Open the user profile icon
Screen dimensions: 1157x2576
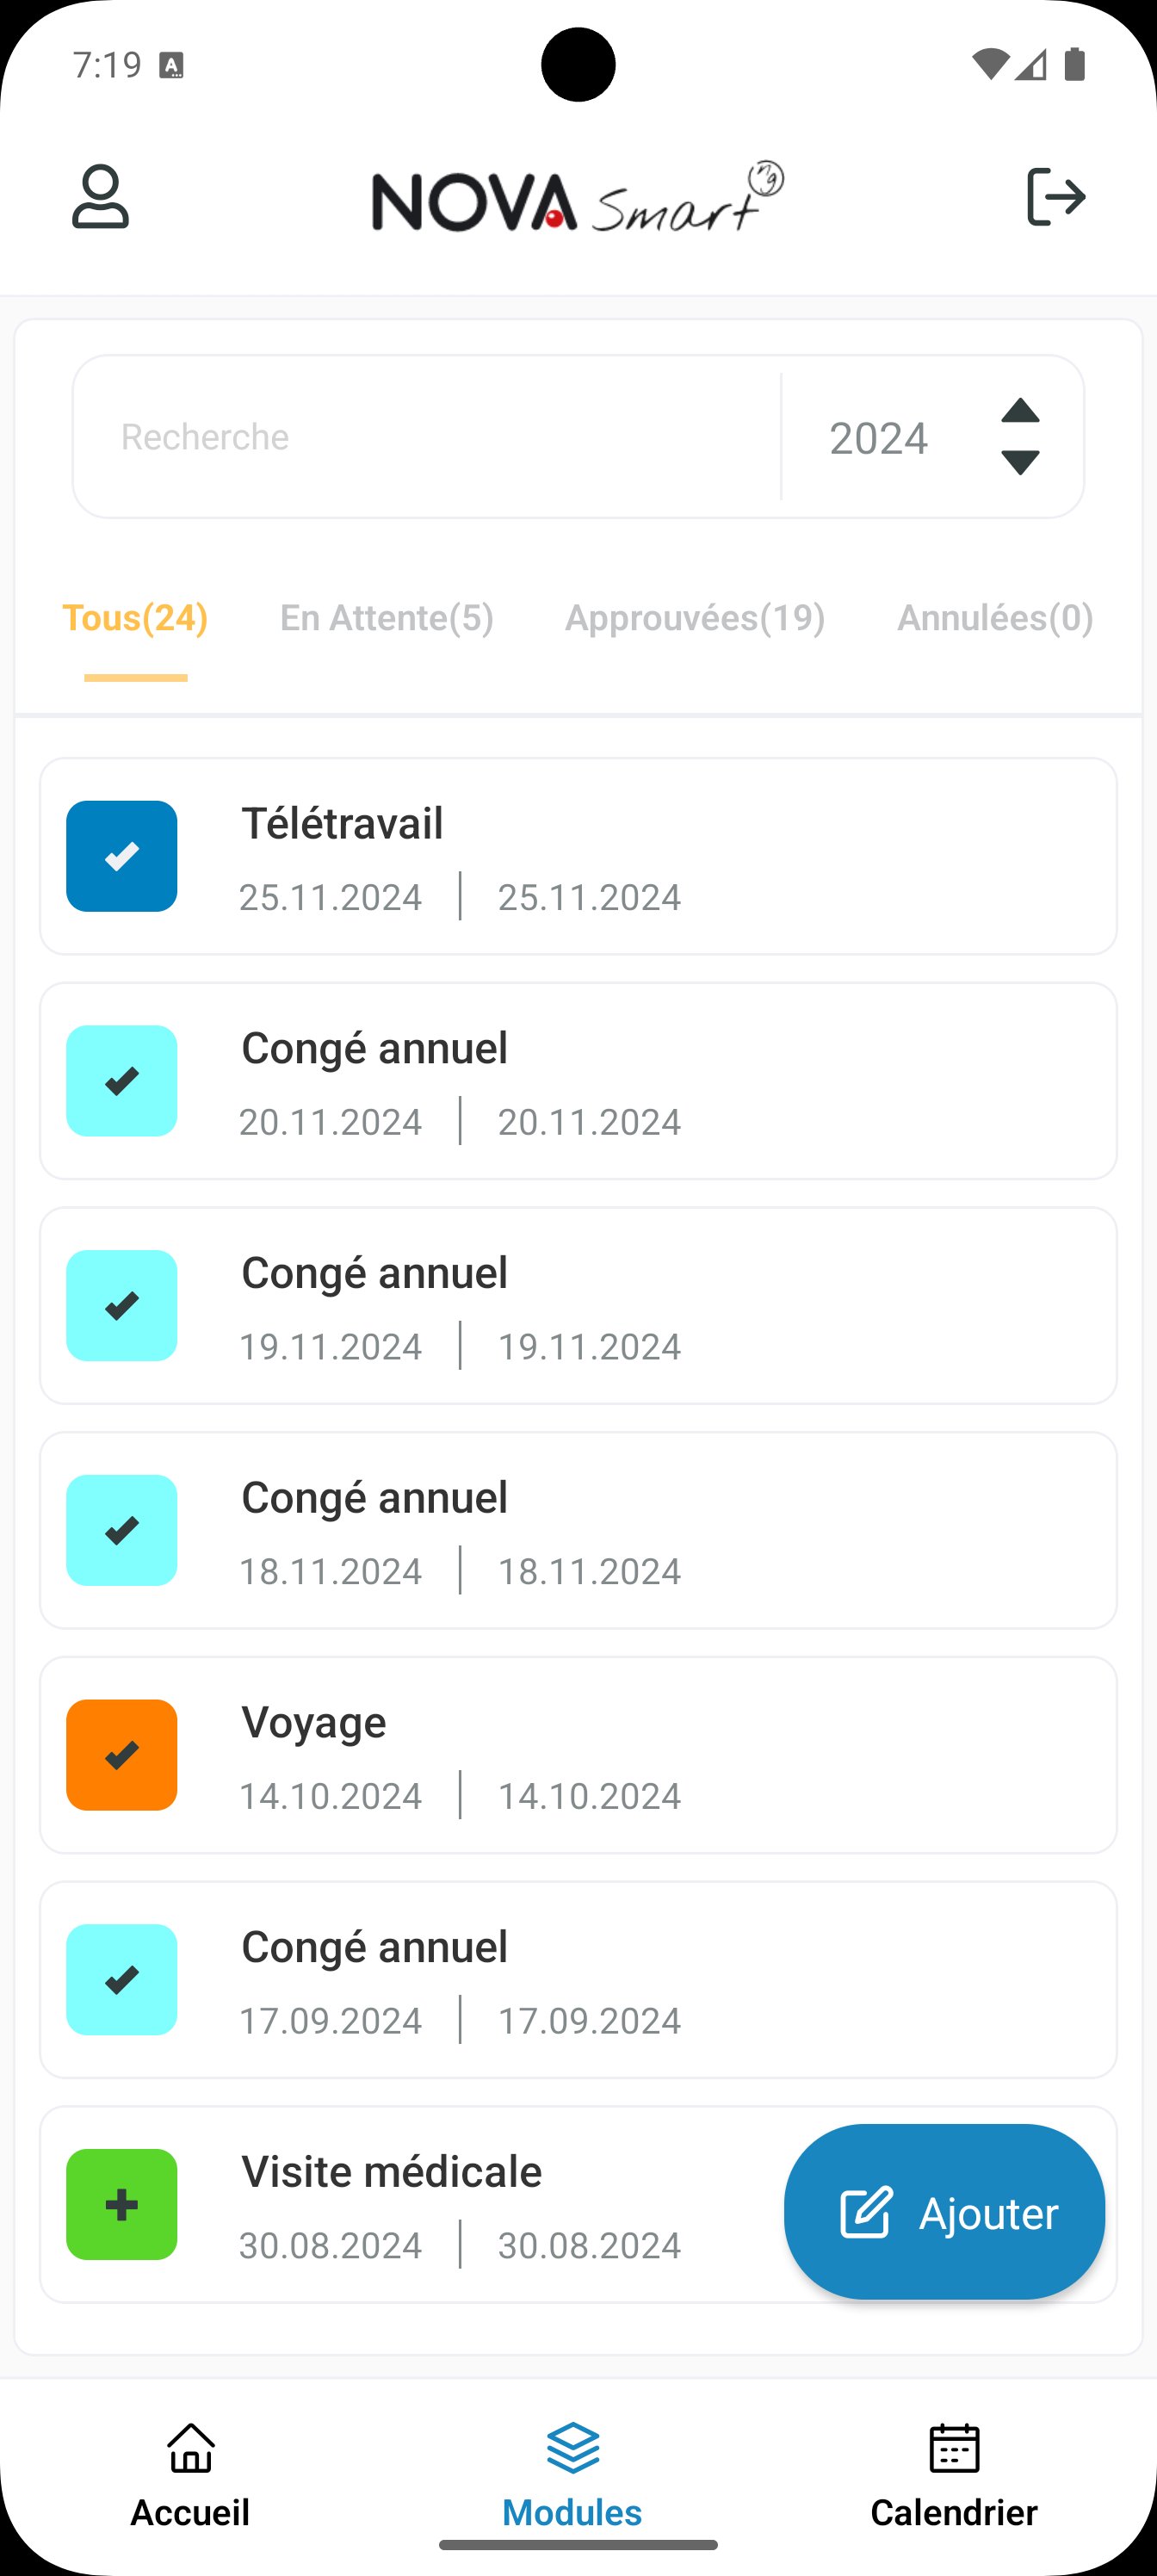(x=100, y=197)
